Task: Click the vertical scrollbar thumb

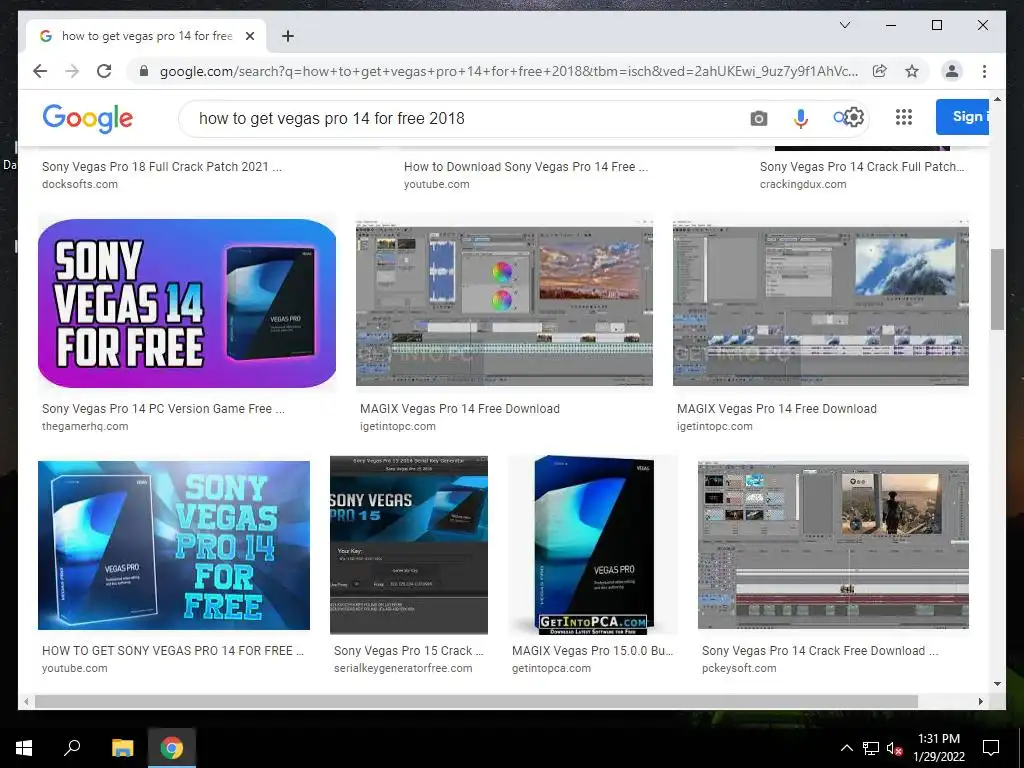Action: point(997,289)
